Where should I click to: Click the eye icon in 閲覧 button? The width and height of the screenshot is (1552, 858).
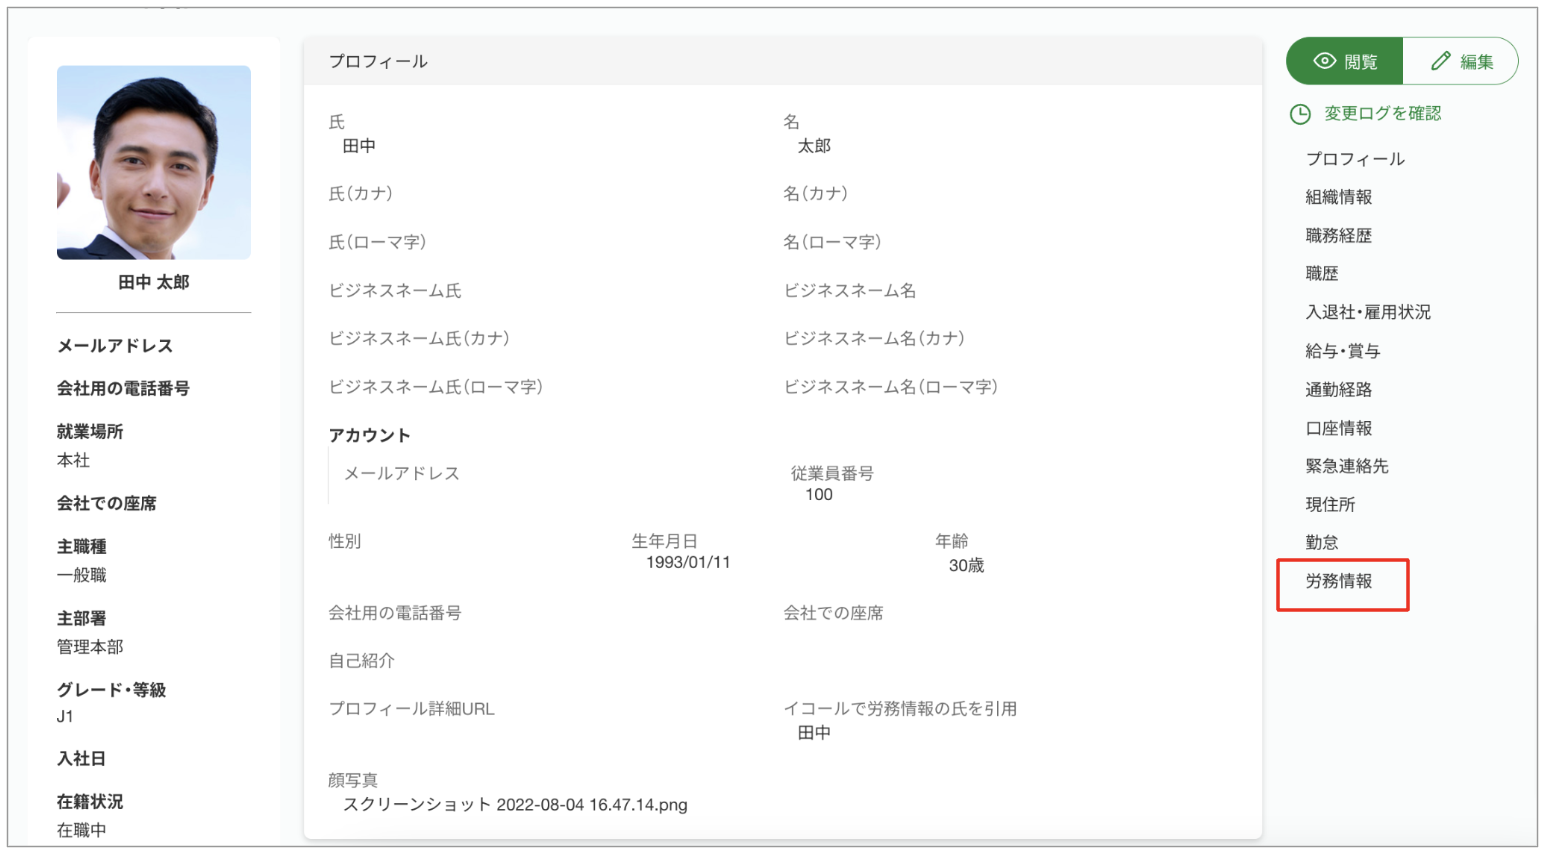[1325, 61]
